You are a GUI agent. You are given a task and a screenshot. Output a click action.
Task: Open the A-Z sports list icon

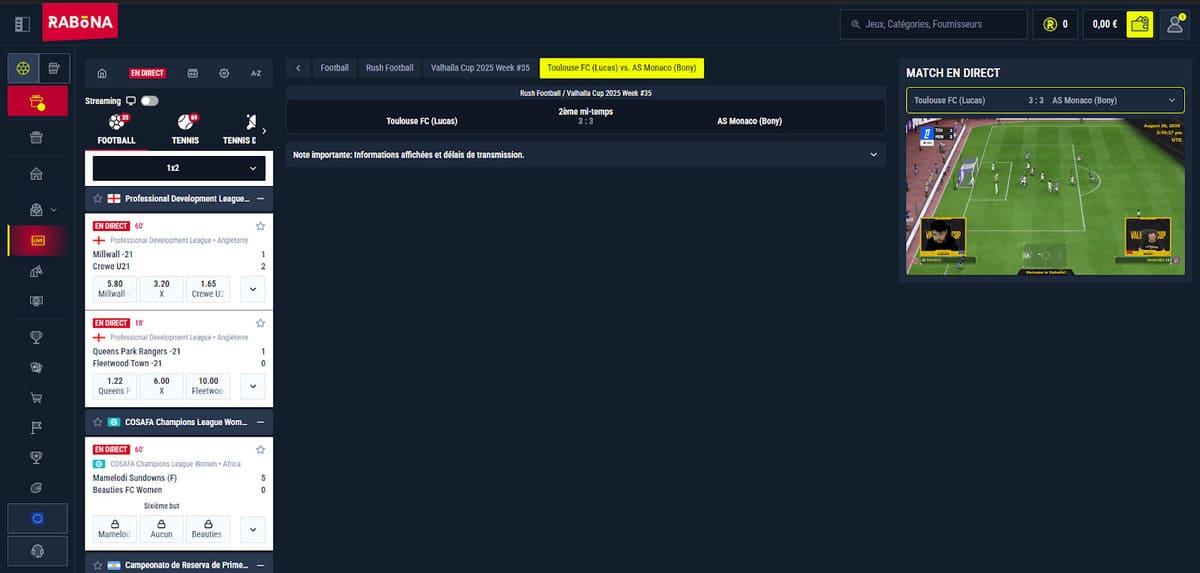255,73
